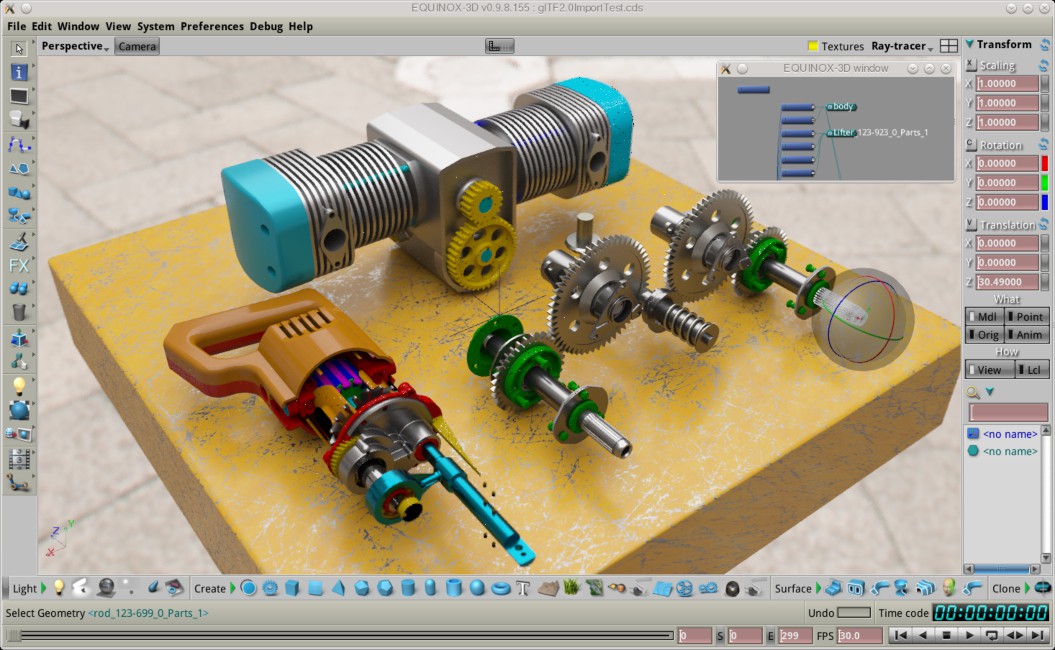The height and width of the screenshot is (650, 1055).
Task: Select the arrow pointer tool in left toolbar
Action: click(19, 48)
